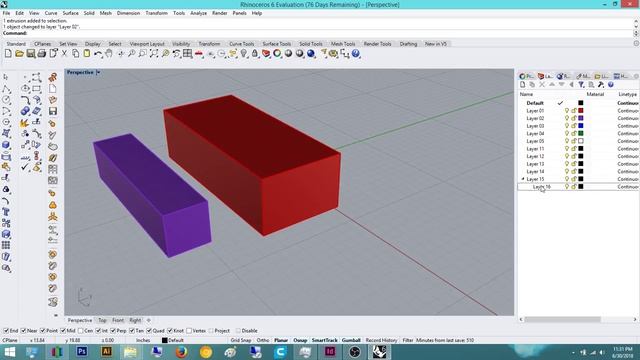Switch to the Top viewport tab
The image size is (640, 360).
pyautogui.click(x=102, y=320)
